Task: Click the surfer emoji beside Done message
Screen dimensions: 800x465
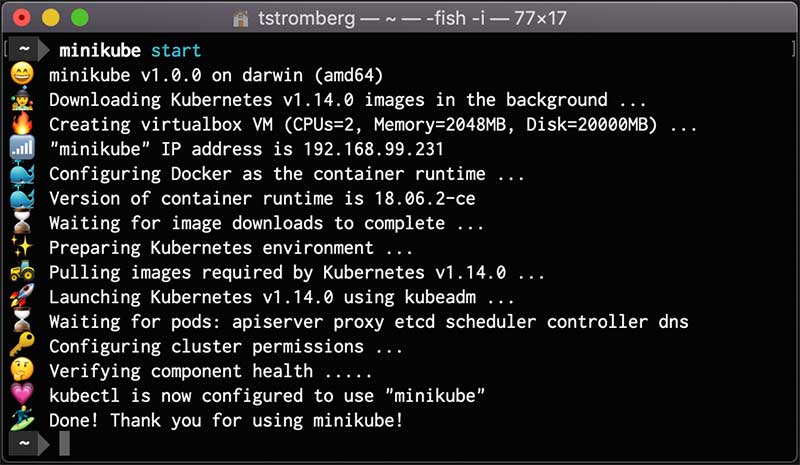Action: tap(22, 420)
